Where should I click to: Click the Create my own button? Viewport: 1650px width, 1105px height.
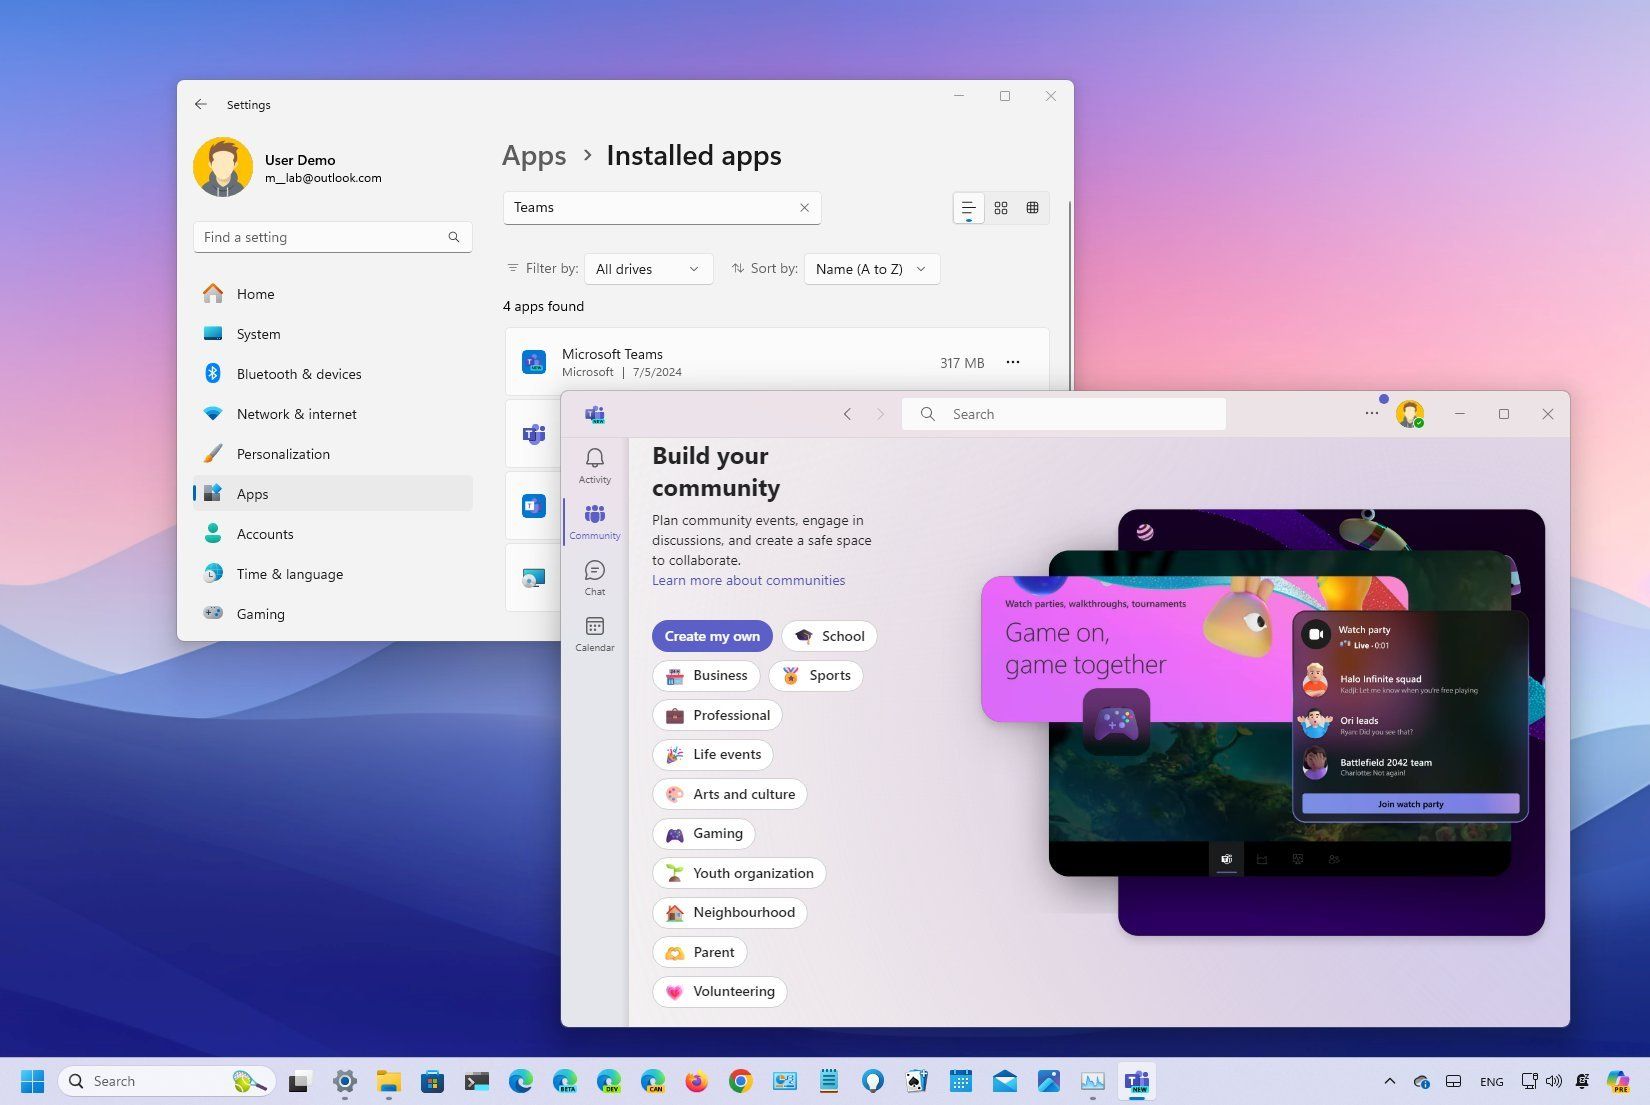(712, 636)
